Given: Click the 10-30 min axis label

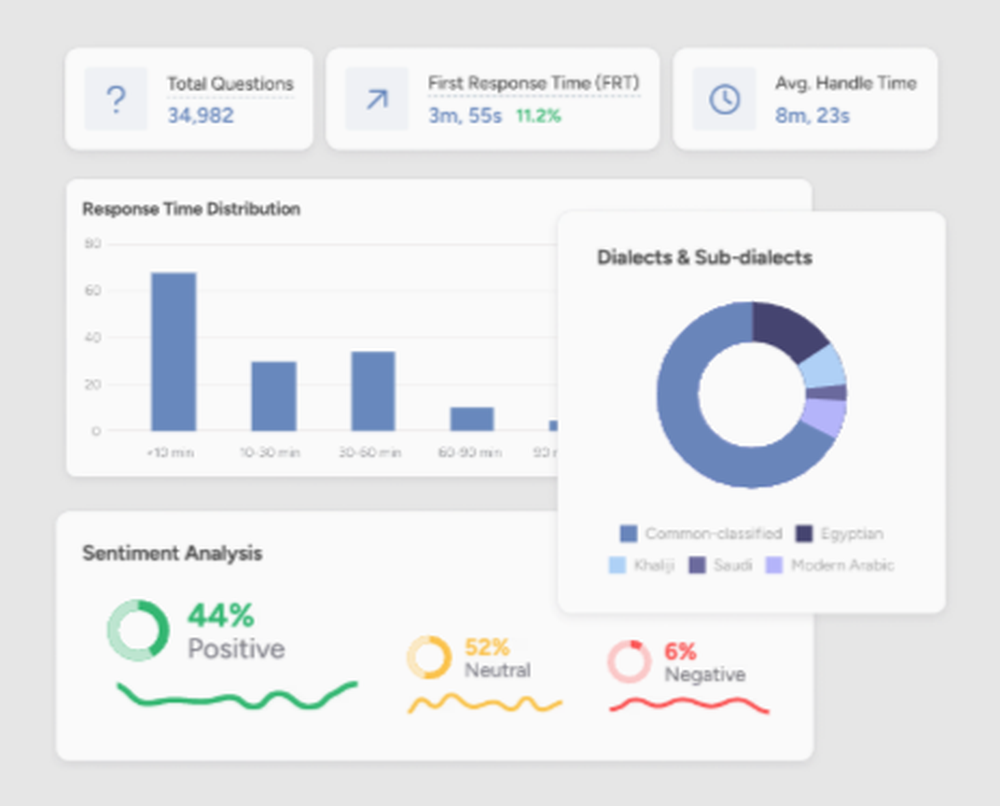Looking at the screenshot, I should [x=270, y=452].
